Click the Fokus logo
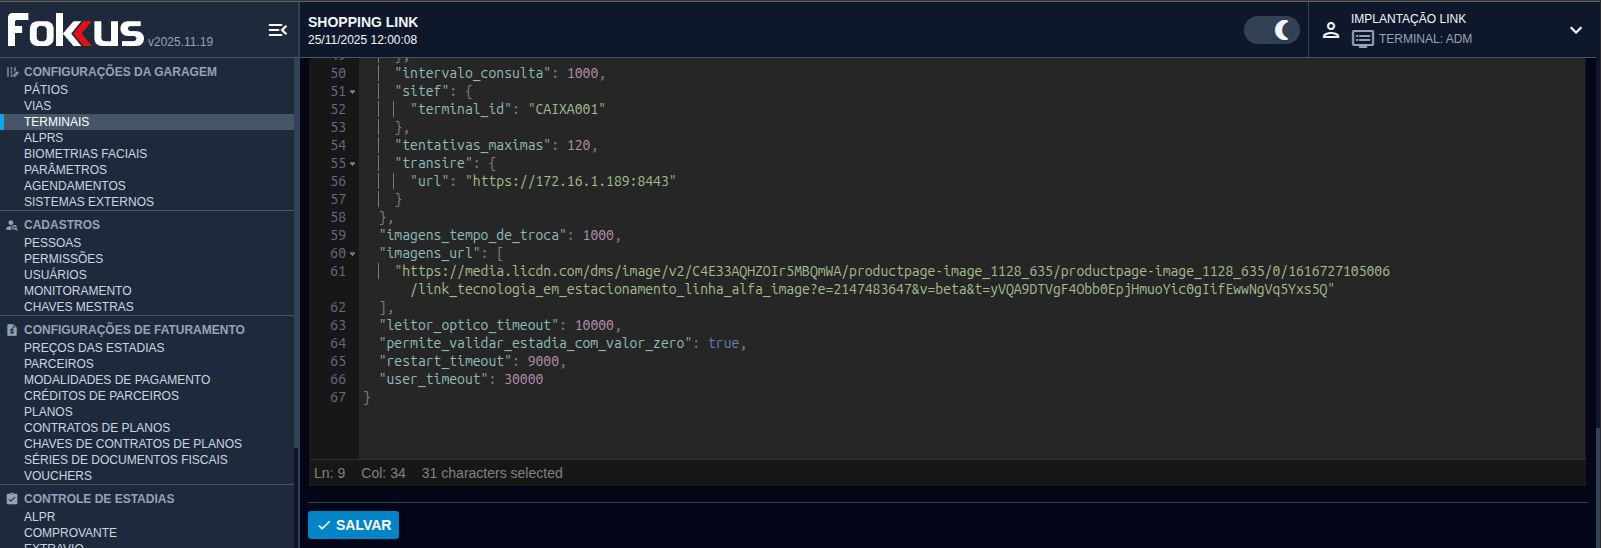Viewport: 1601px width, 548px height. coord(76,31)
